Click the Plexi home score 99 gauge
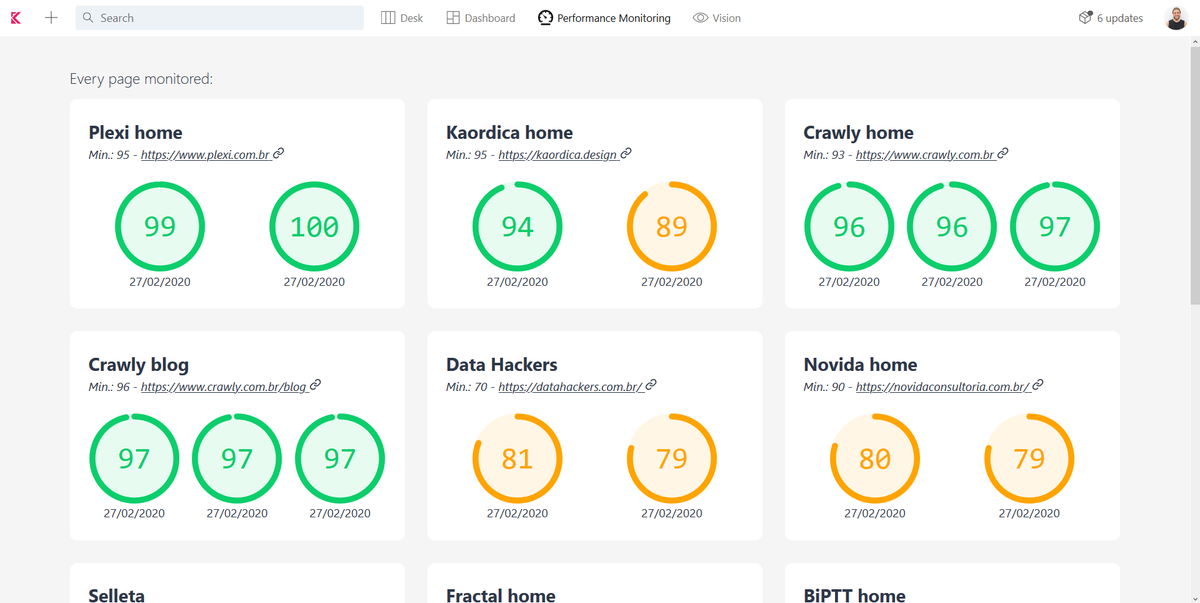Screen dimensions: 1200x603 pos(160,227)
